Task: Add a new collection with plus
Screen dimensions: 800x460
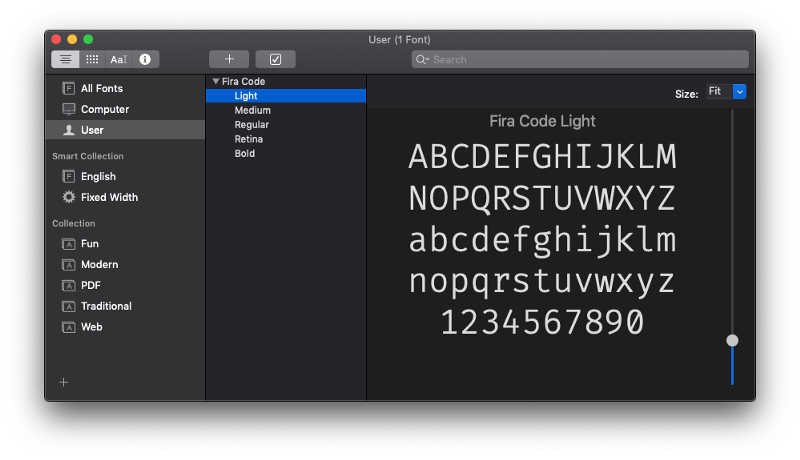Action: tap(64, 382)
